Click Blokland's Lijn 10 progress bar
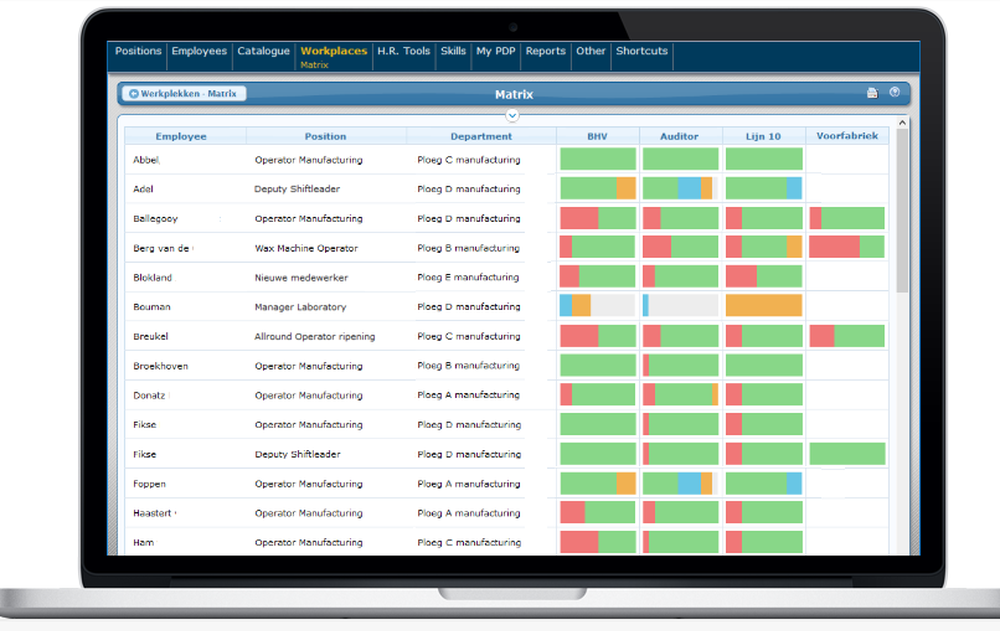1000x631 pixels. pyautogui.click(x=763, y=276)
